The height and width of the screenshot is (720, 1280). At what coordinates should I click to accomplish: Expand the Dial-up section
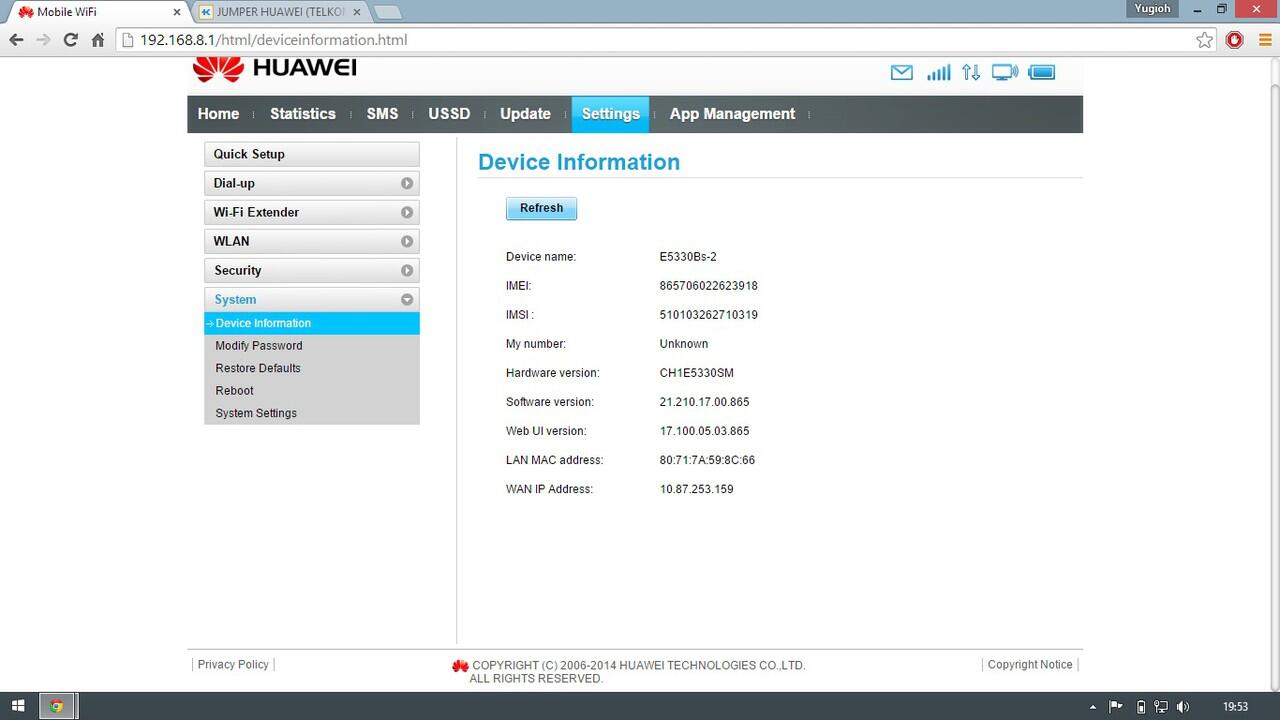click(x=311, y=183)
